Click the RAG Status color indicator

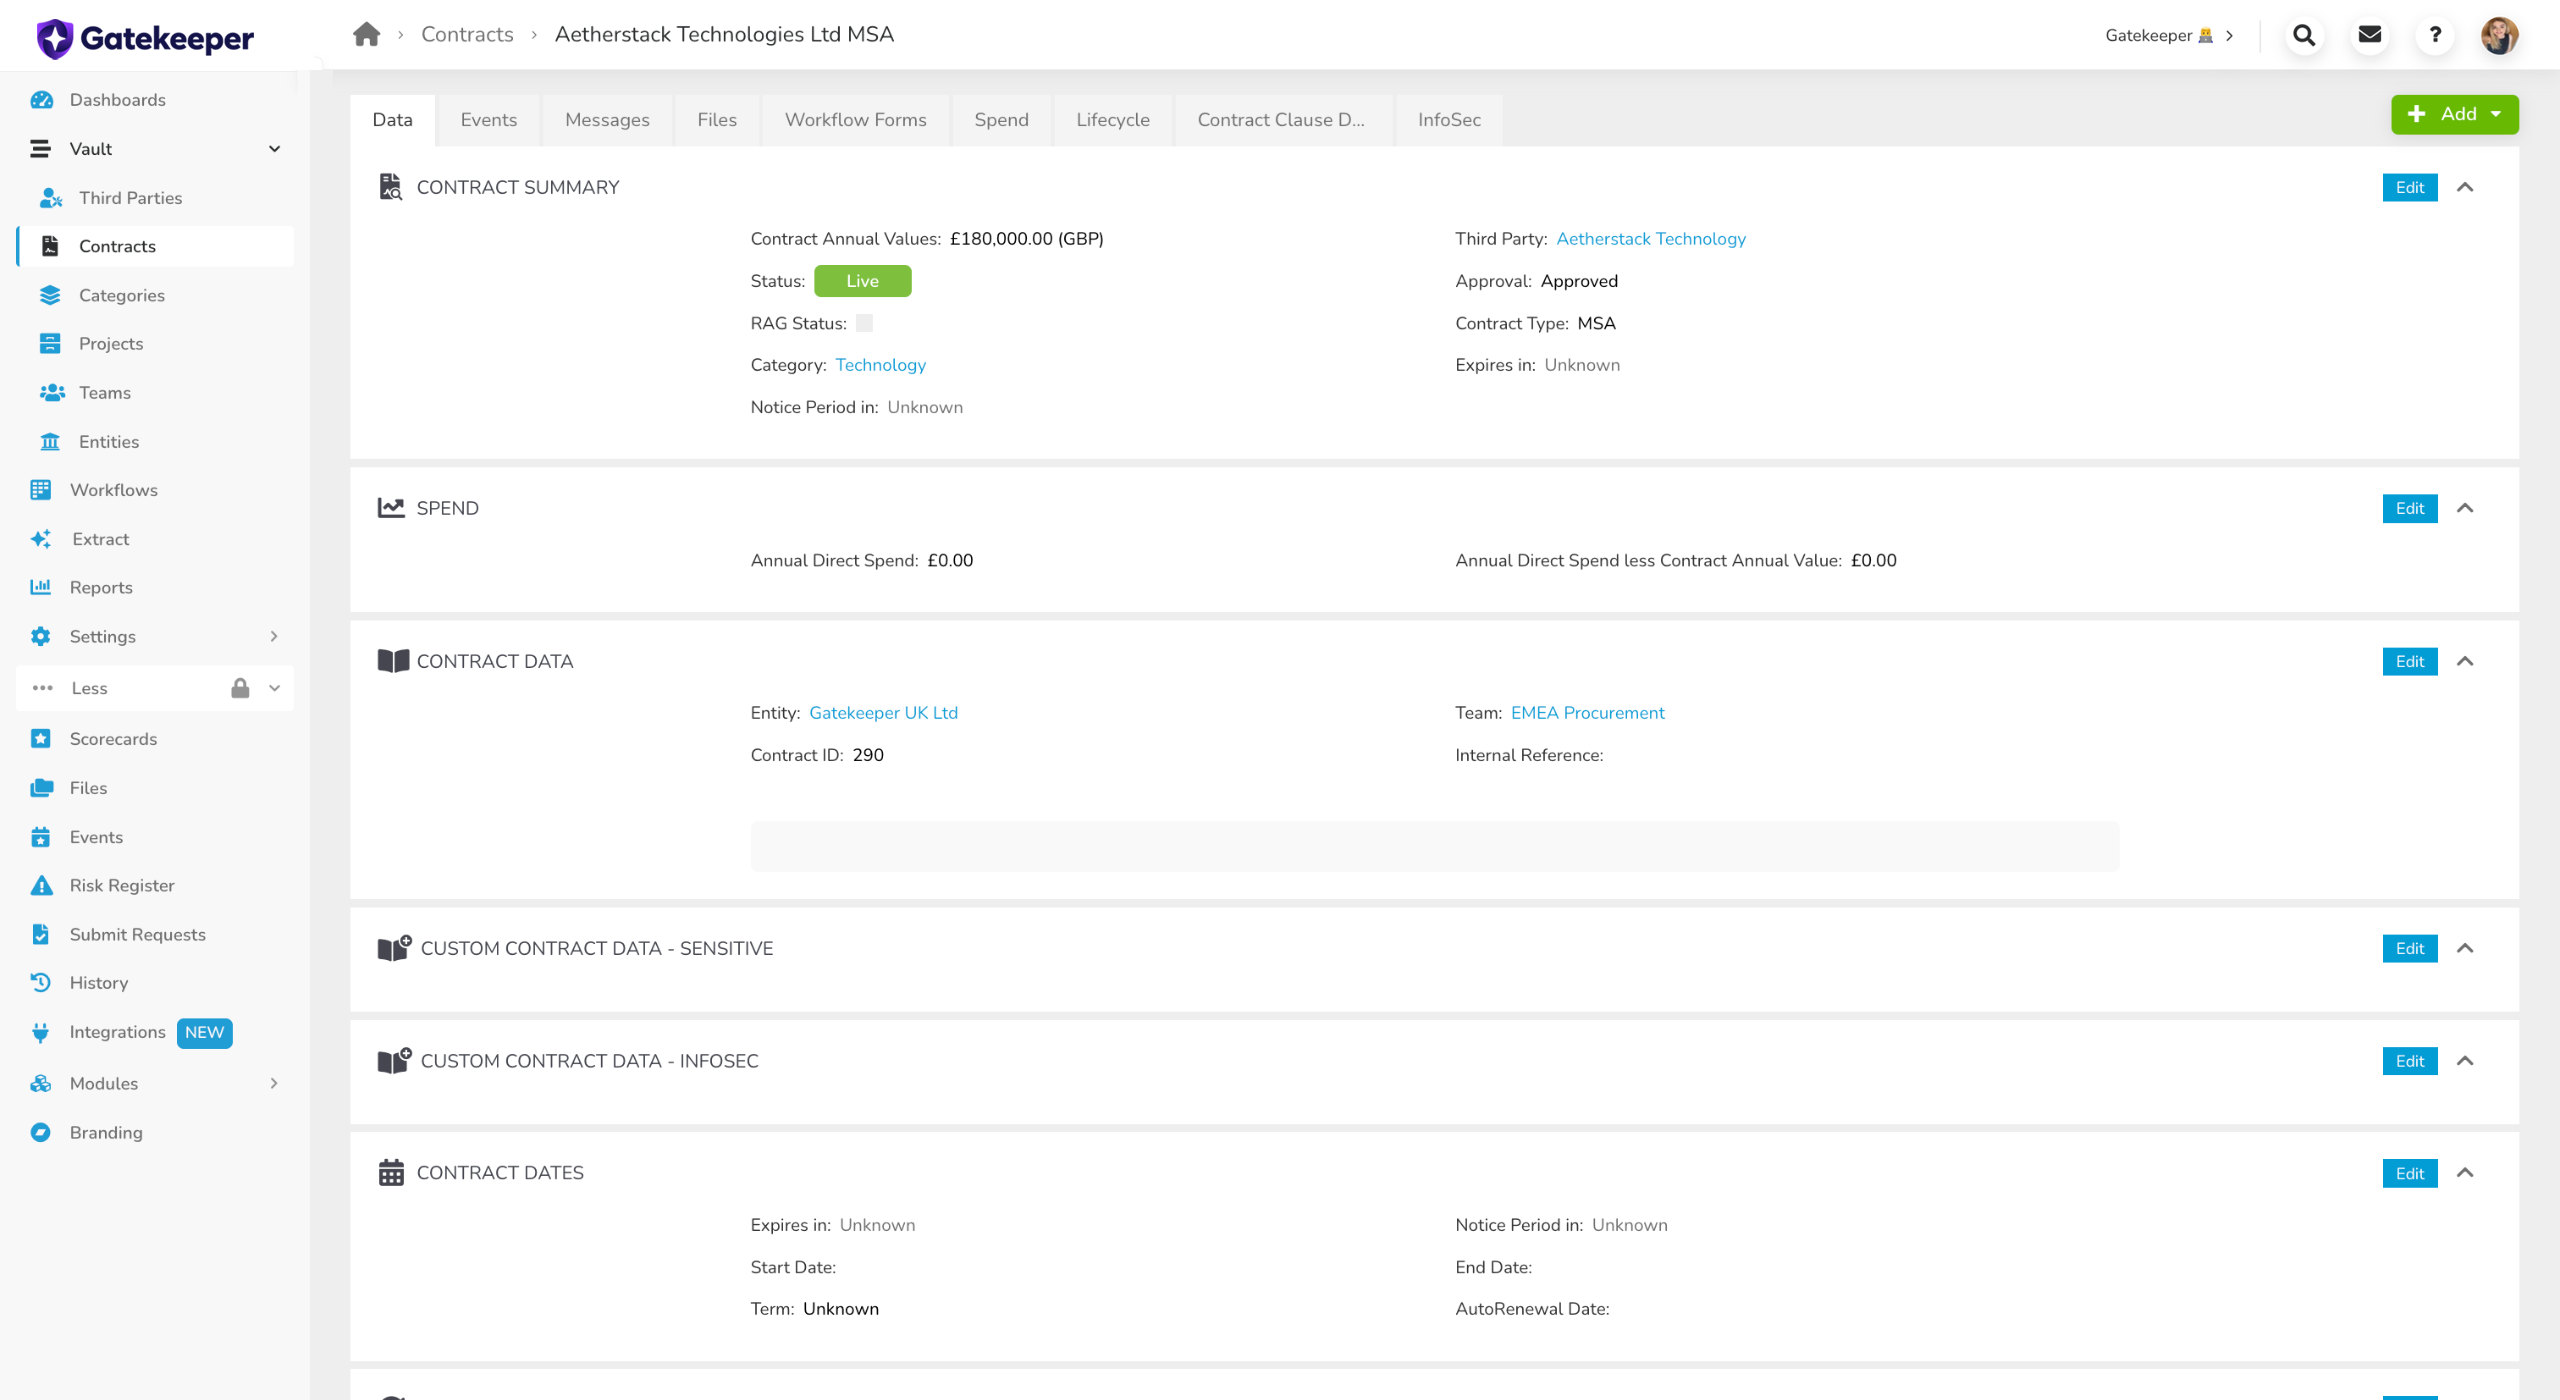tap(865, 323)
